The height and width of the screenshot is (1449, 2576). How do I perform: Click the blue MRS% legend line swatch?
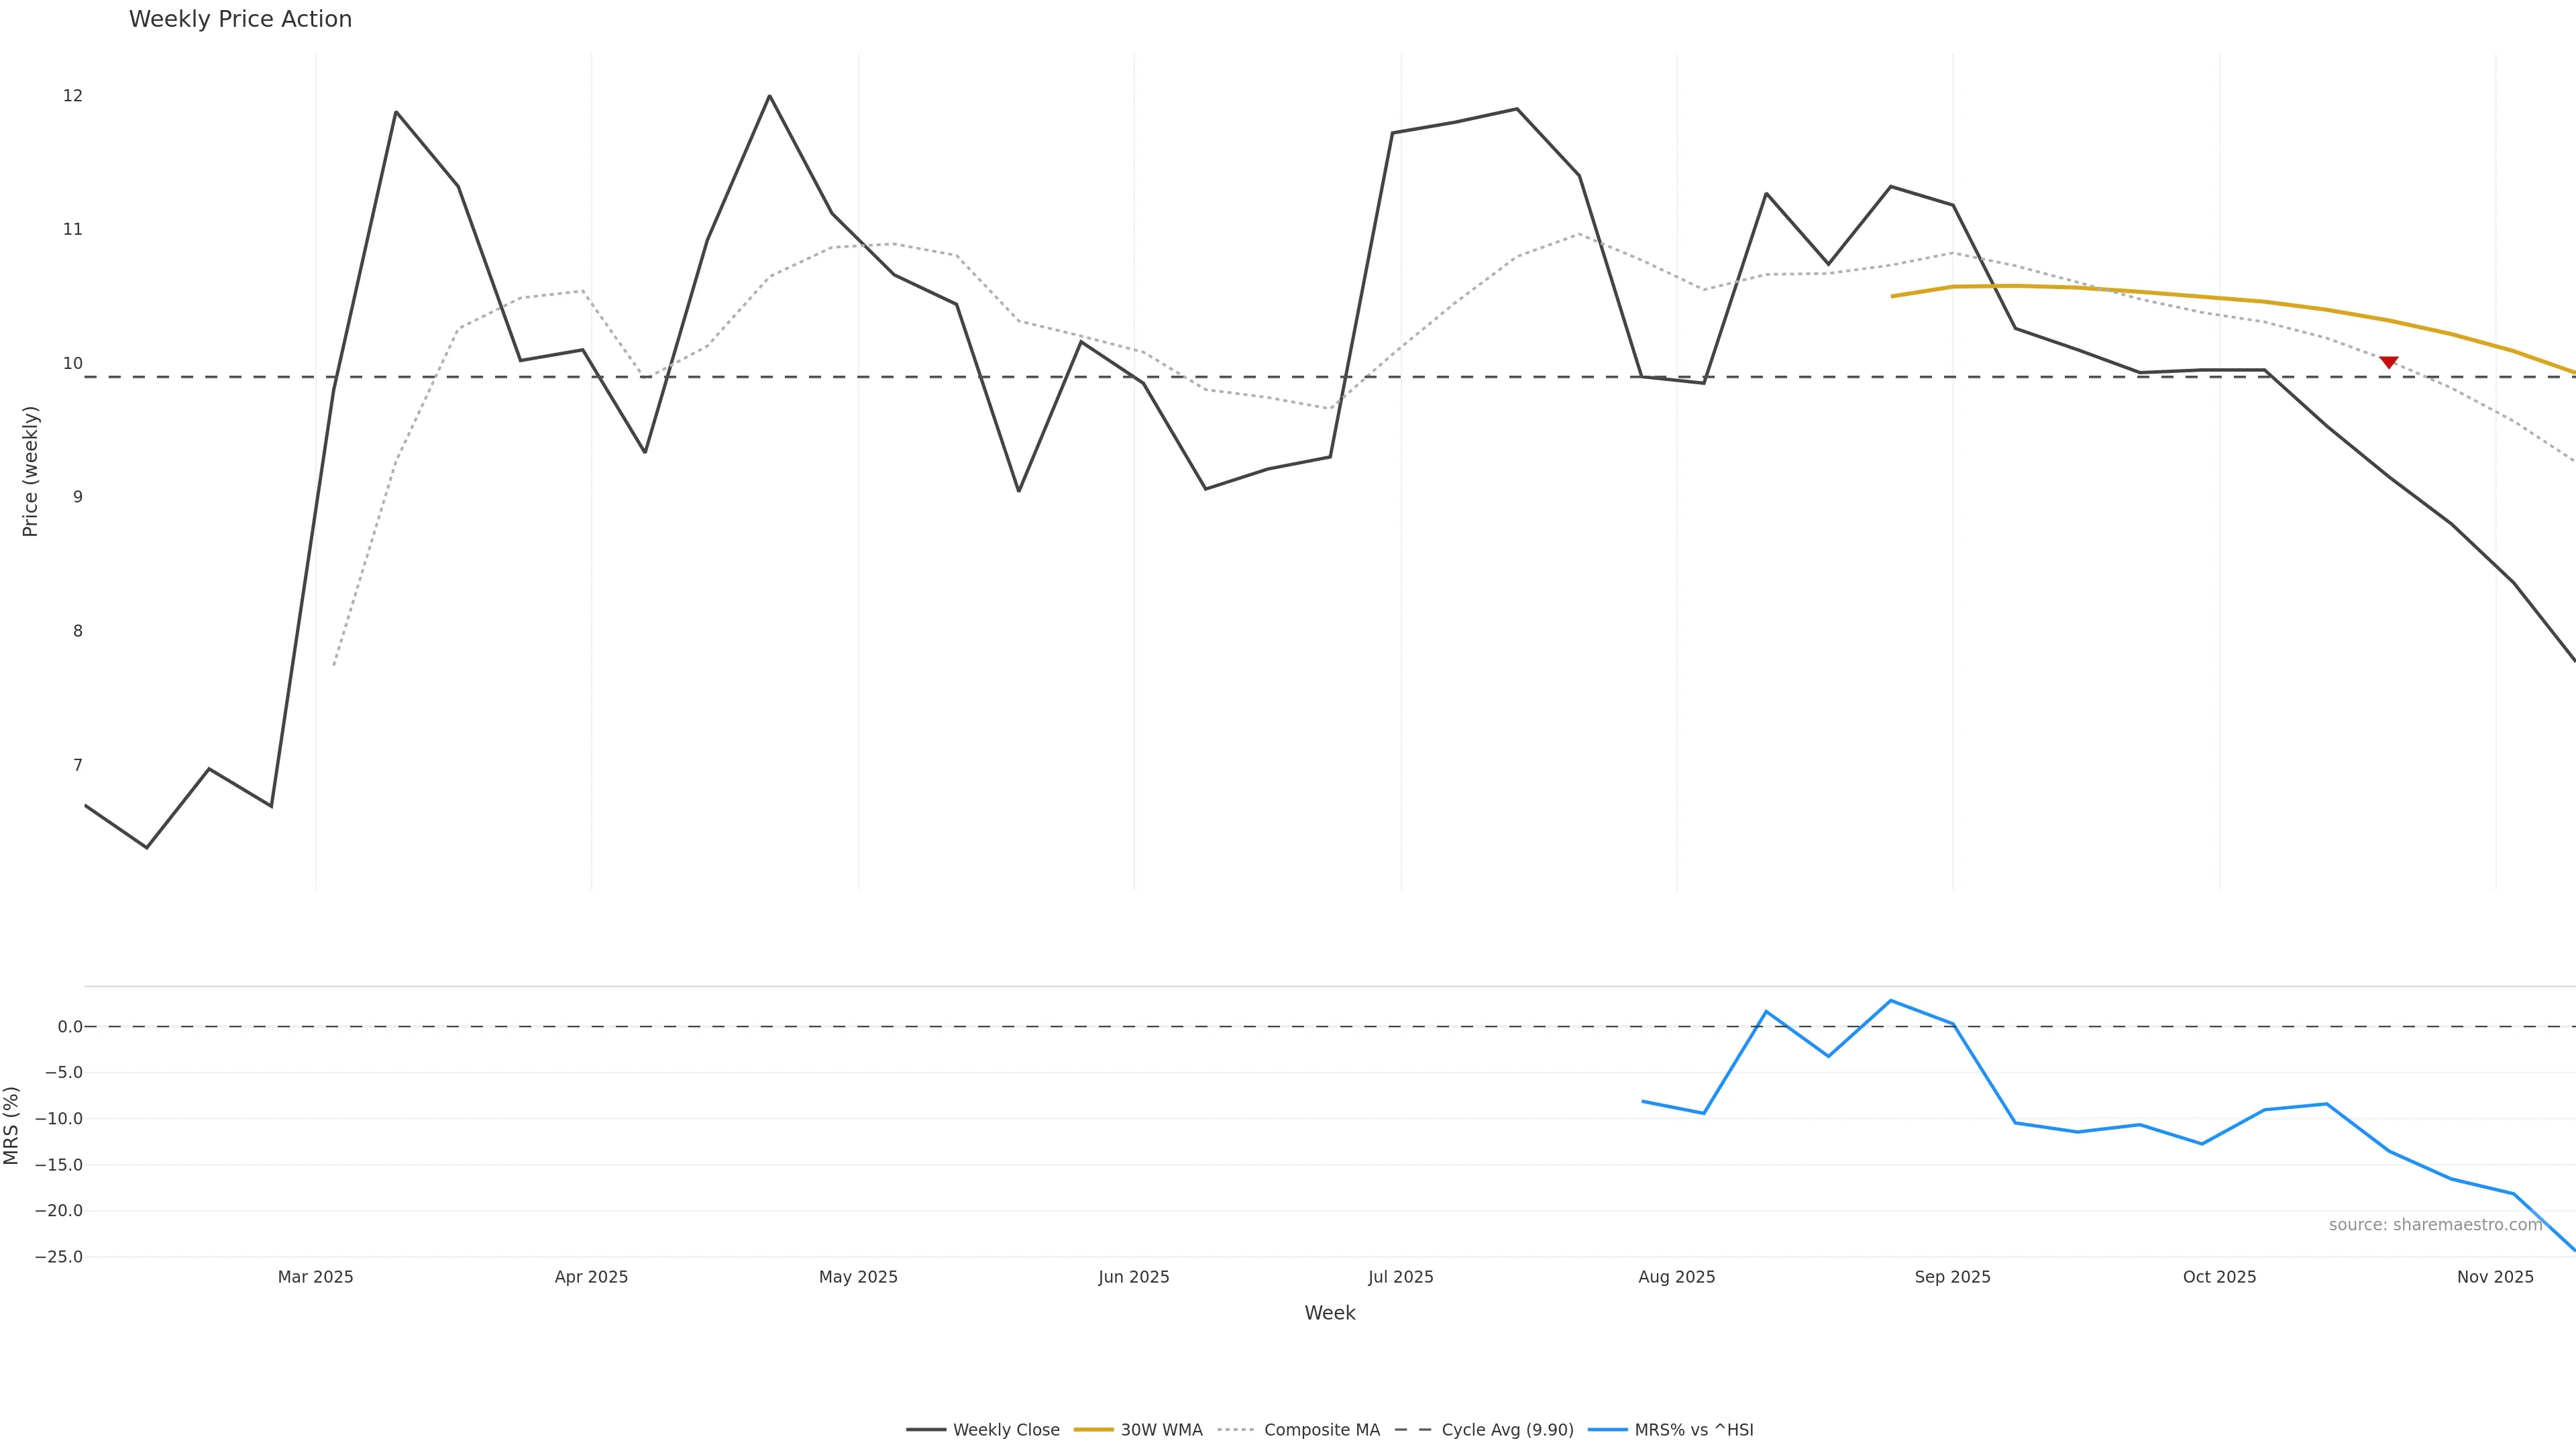coord(1607,1430)
